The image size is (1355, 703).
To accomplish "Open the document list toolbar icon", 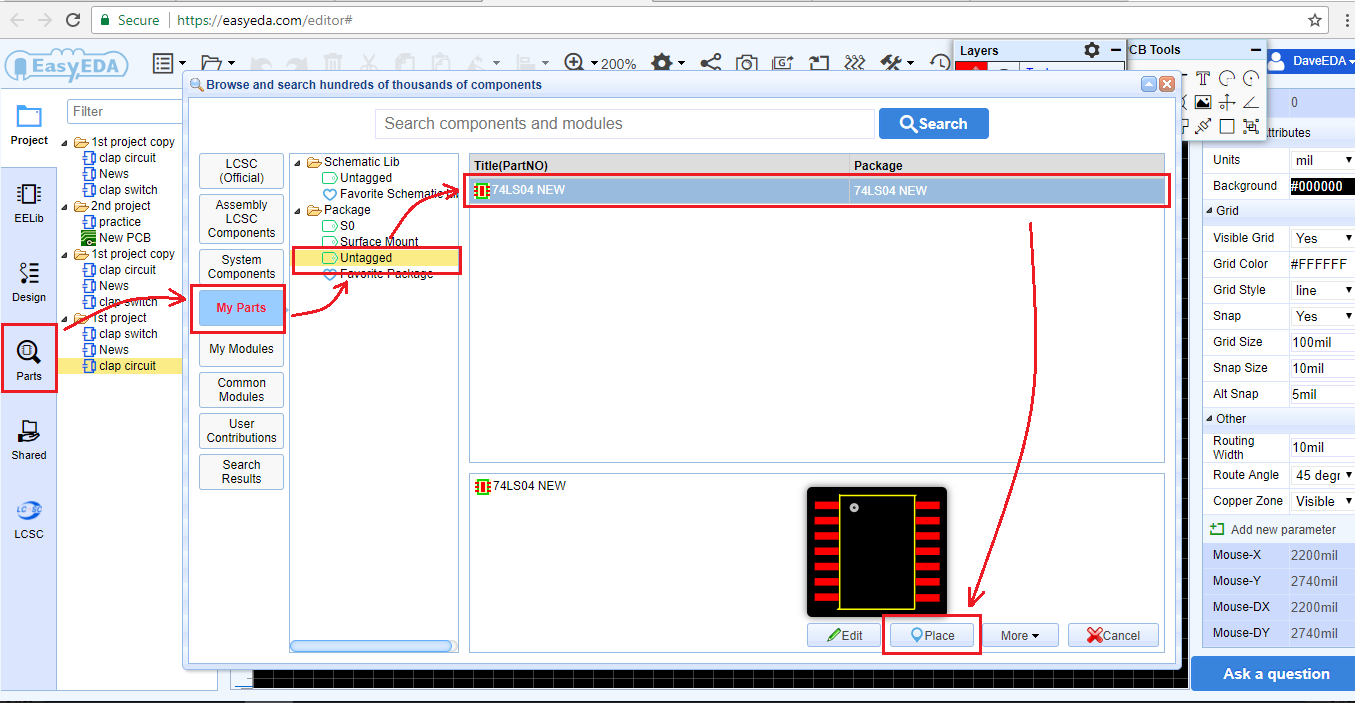I will point(164,63).
